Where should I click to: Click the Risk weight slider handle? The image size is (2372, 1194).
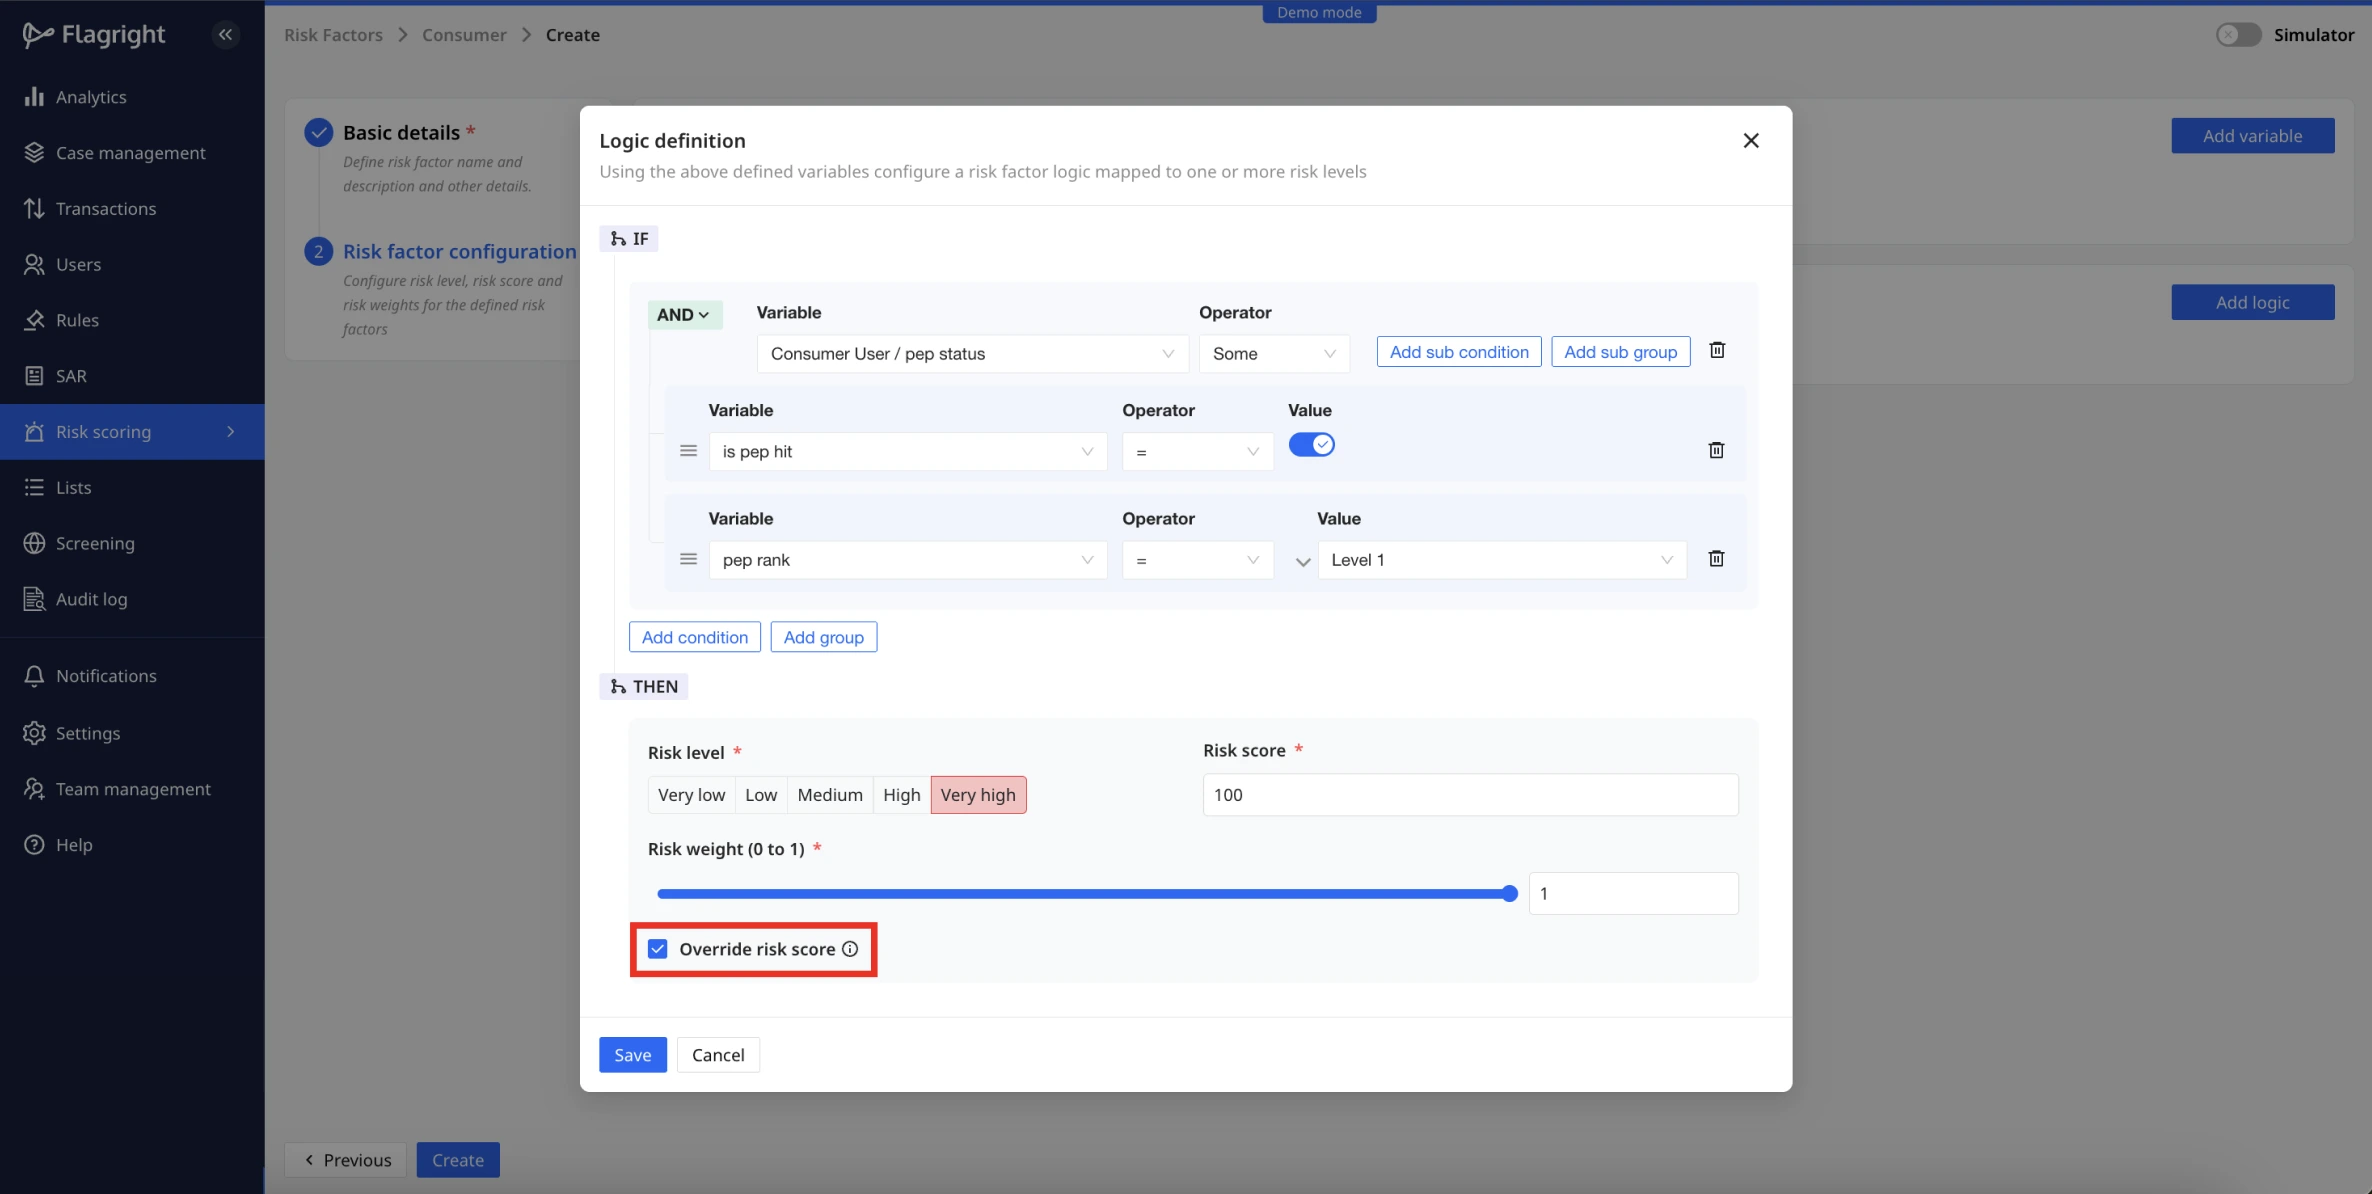coord(1509,894)
